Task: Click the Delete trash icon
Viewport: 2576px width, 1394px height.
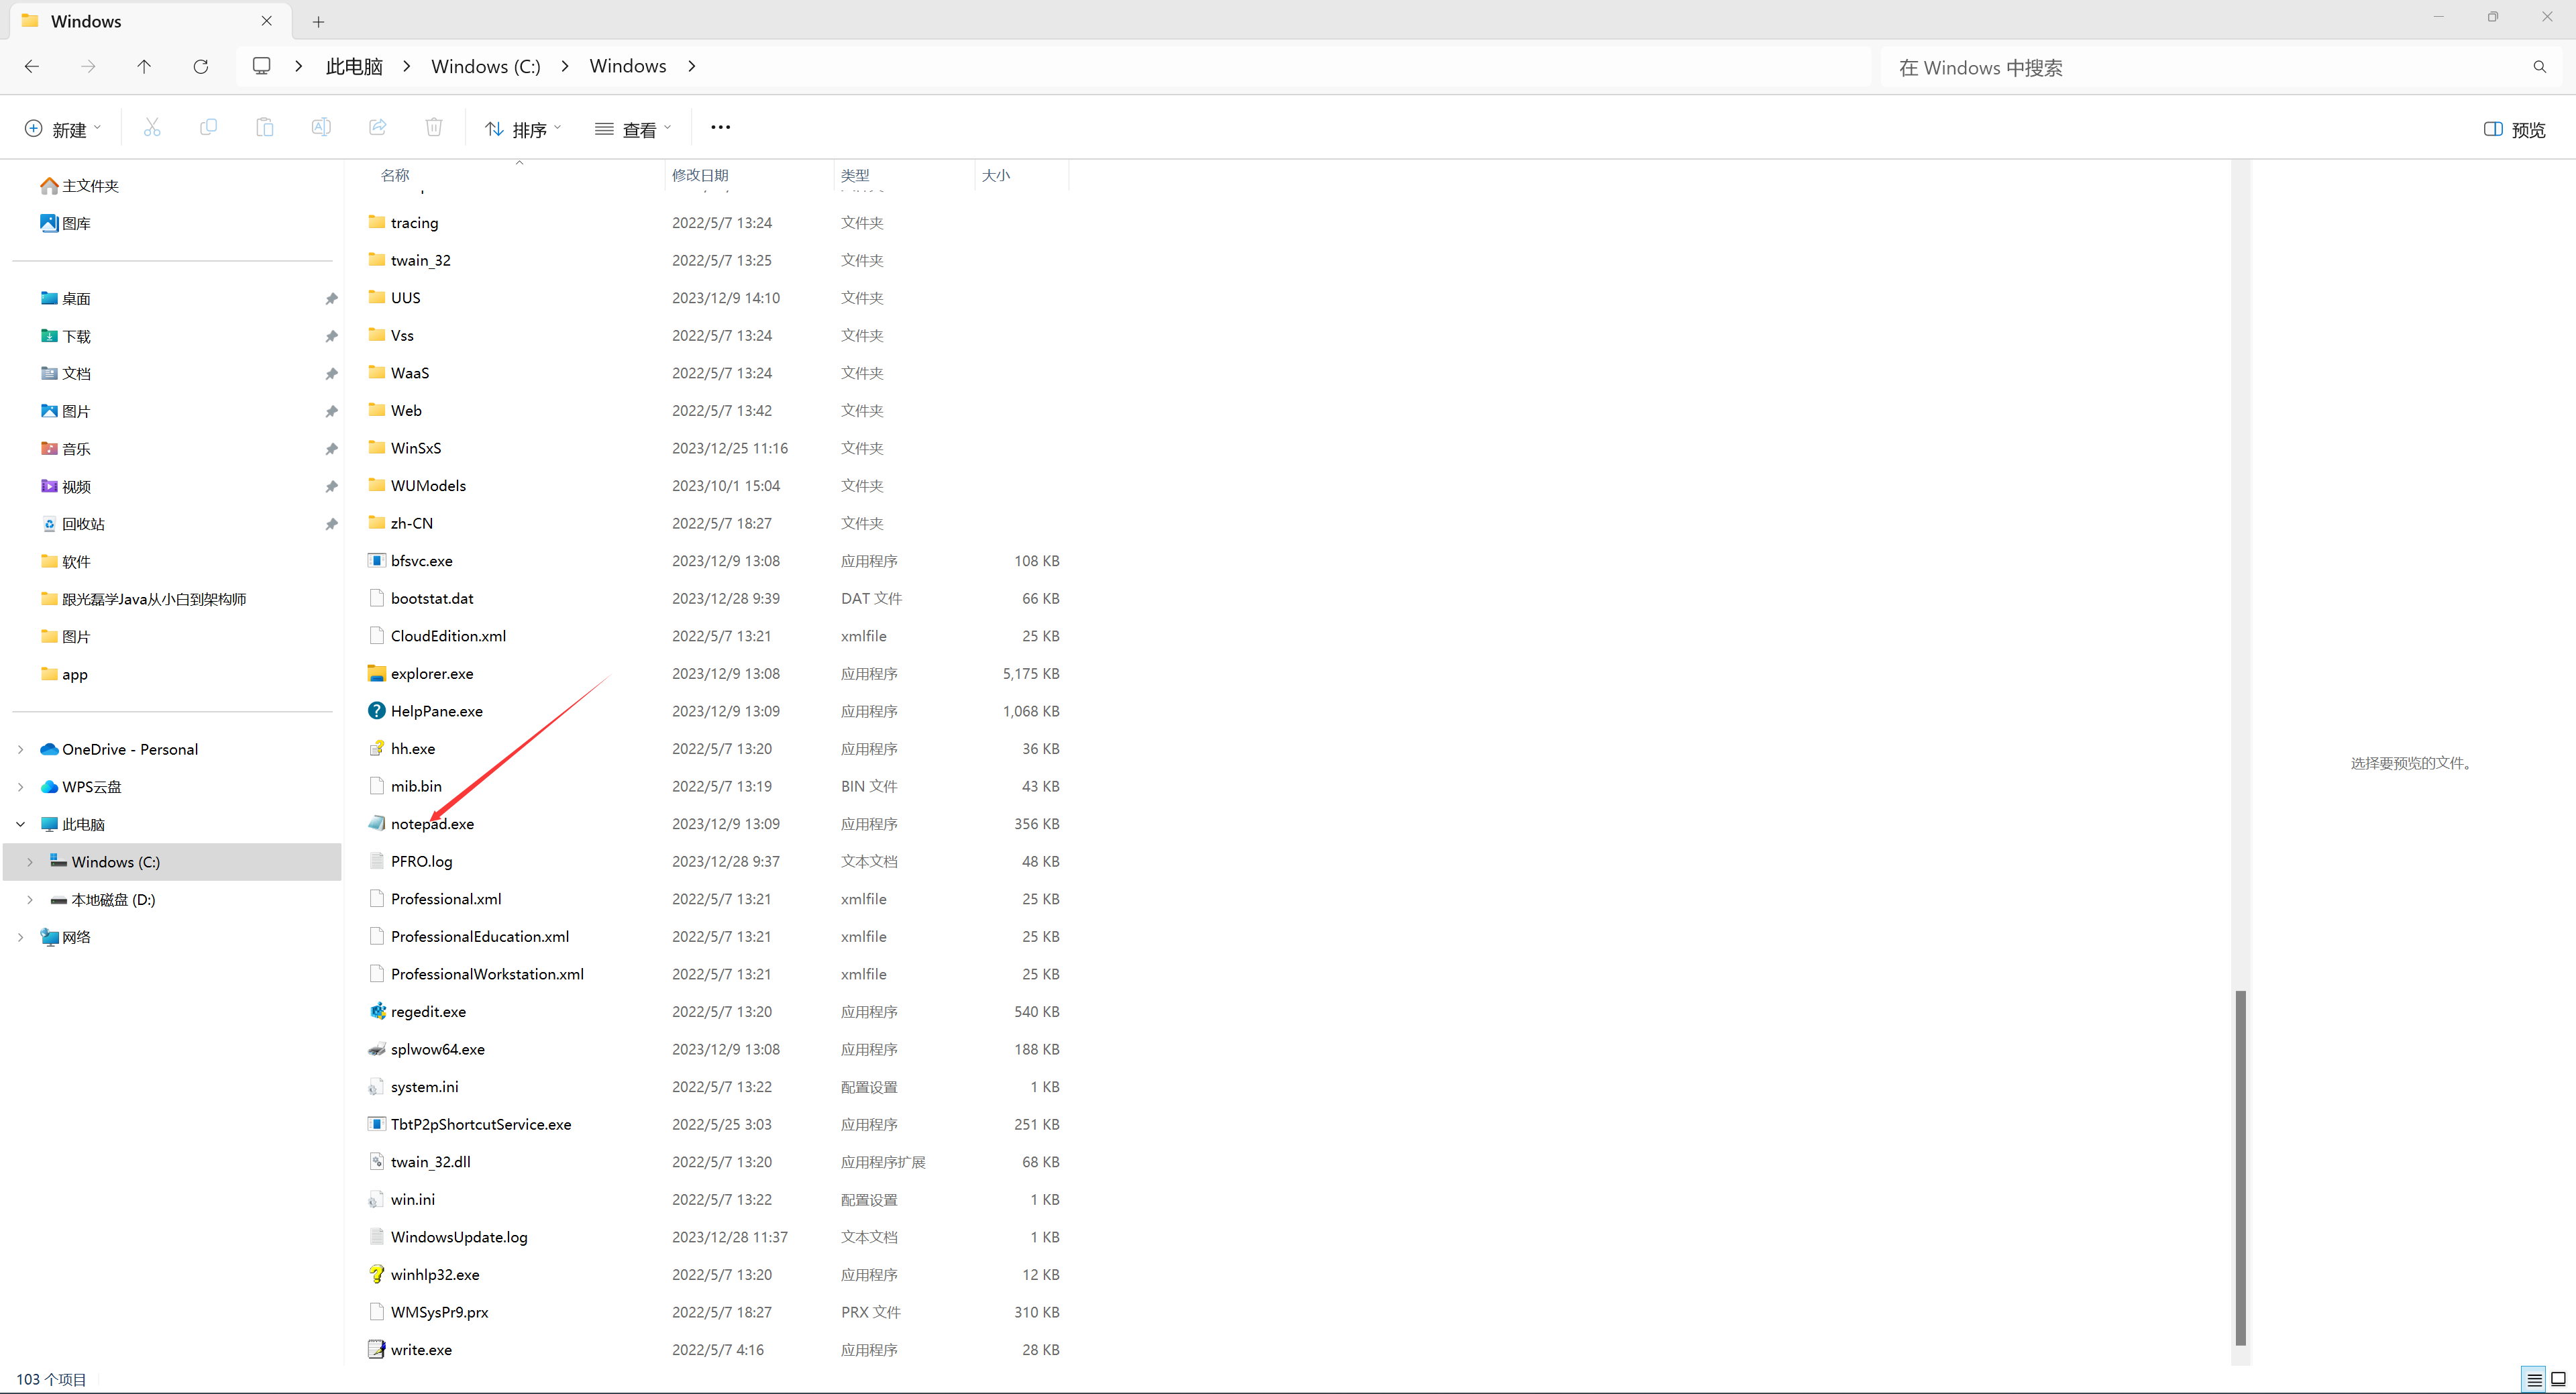Action: point(434,128)
